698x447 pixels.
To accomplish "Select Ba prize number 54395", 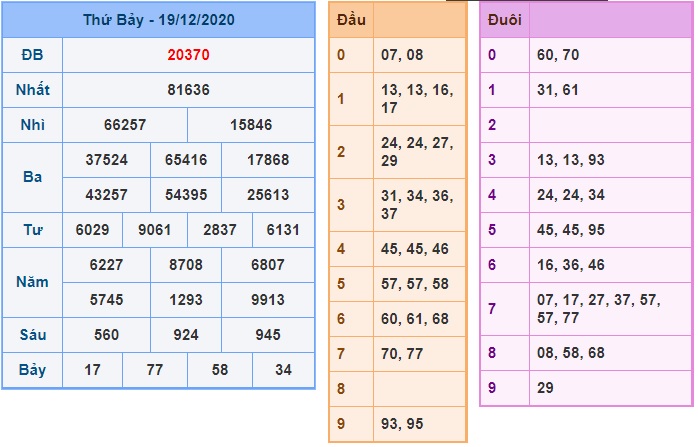I will (186, 195).
